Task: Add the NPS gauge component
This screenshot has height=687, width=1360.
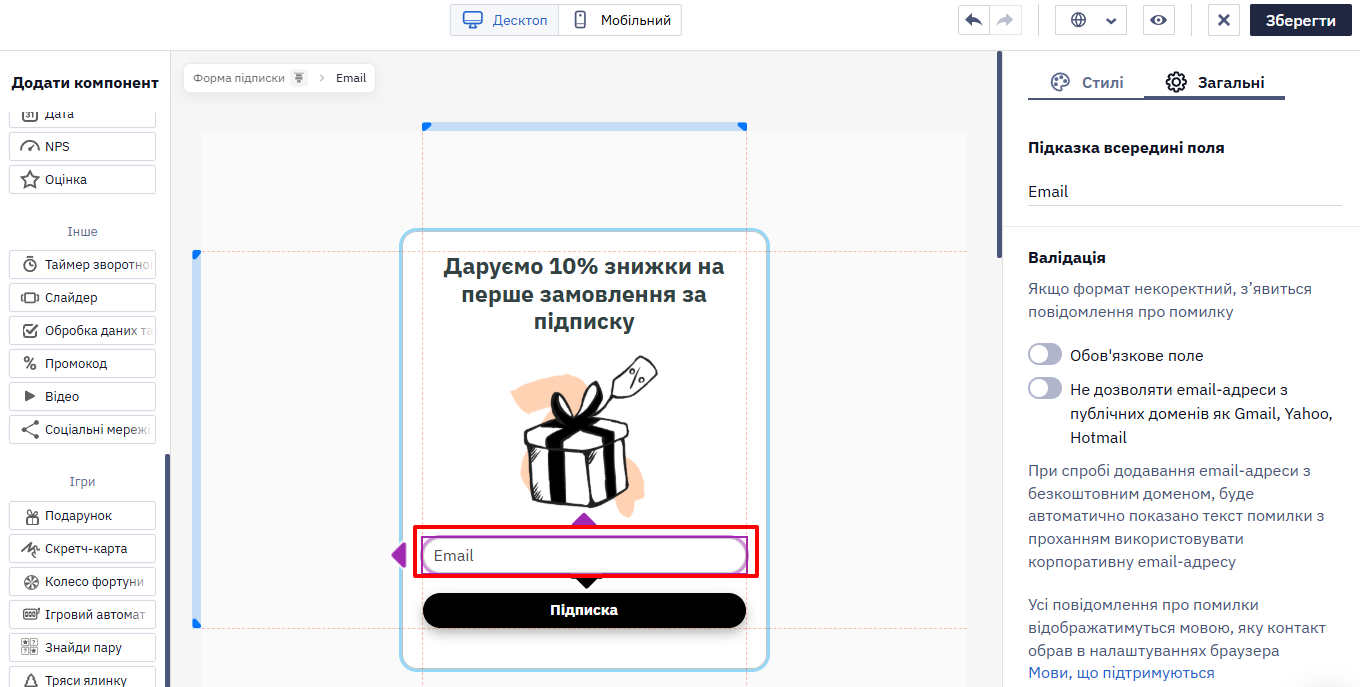Action: 83,146
